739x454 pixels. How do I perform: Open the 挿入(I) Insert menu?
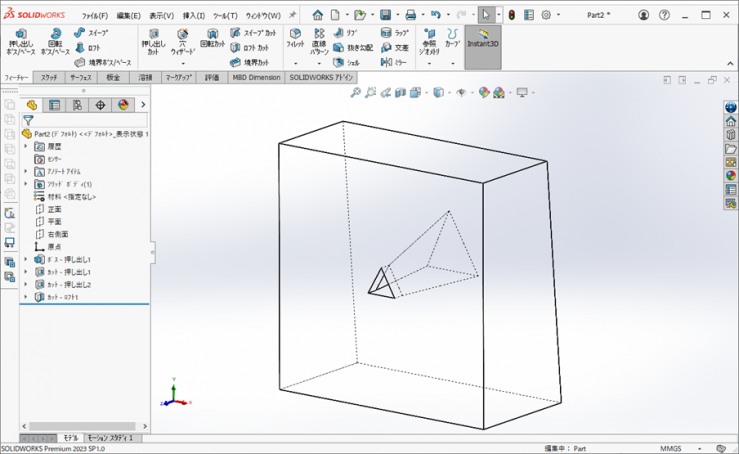pos(194,16)
